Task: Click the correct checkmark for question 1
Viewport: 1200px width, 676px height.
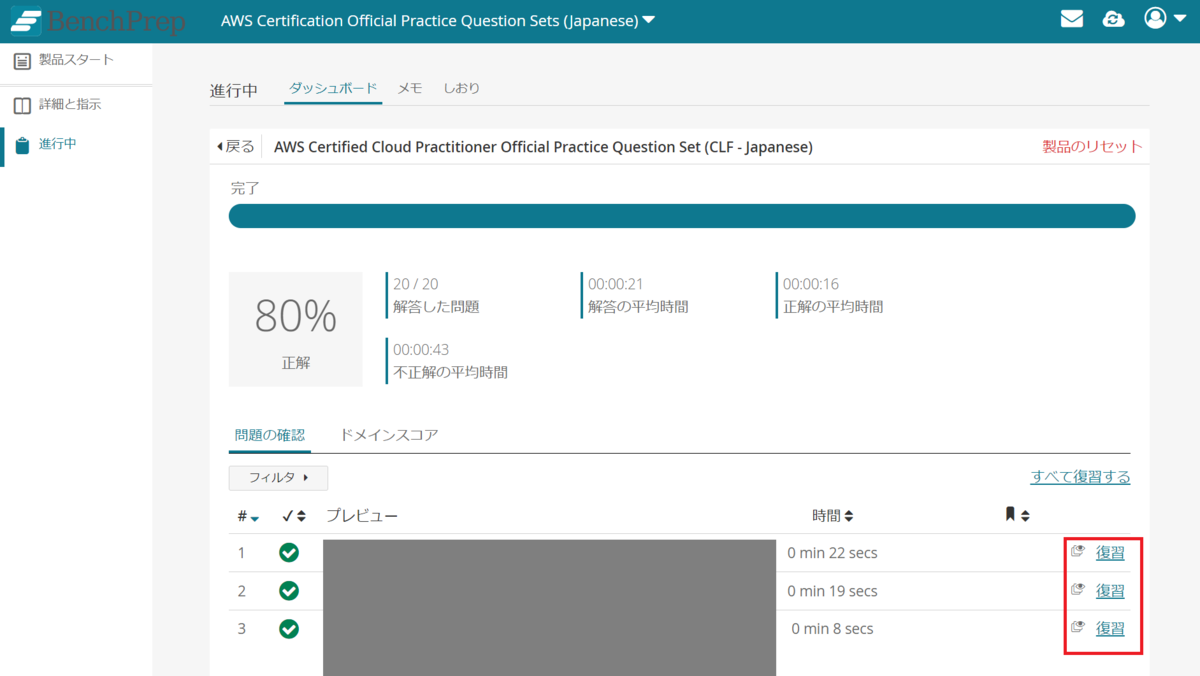Action: [289, 553]
